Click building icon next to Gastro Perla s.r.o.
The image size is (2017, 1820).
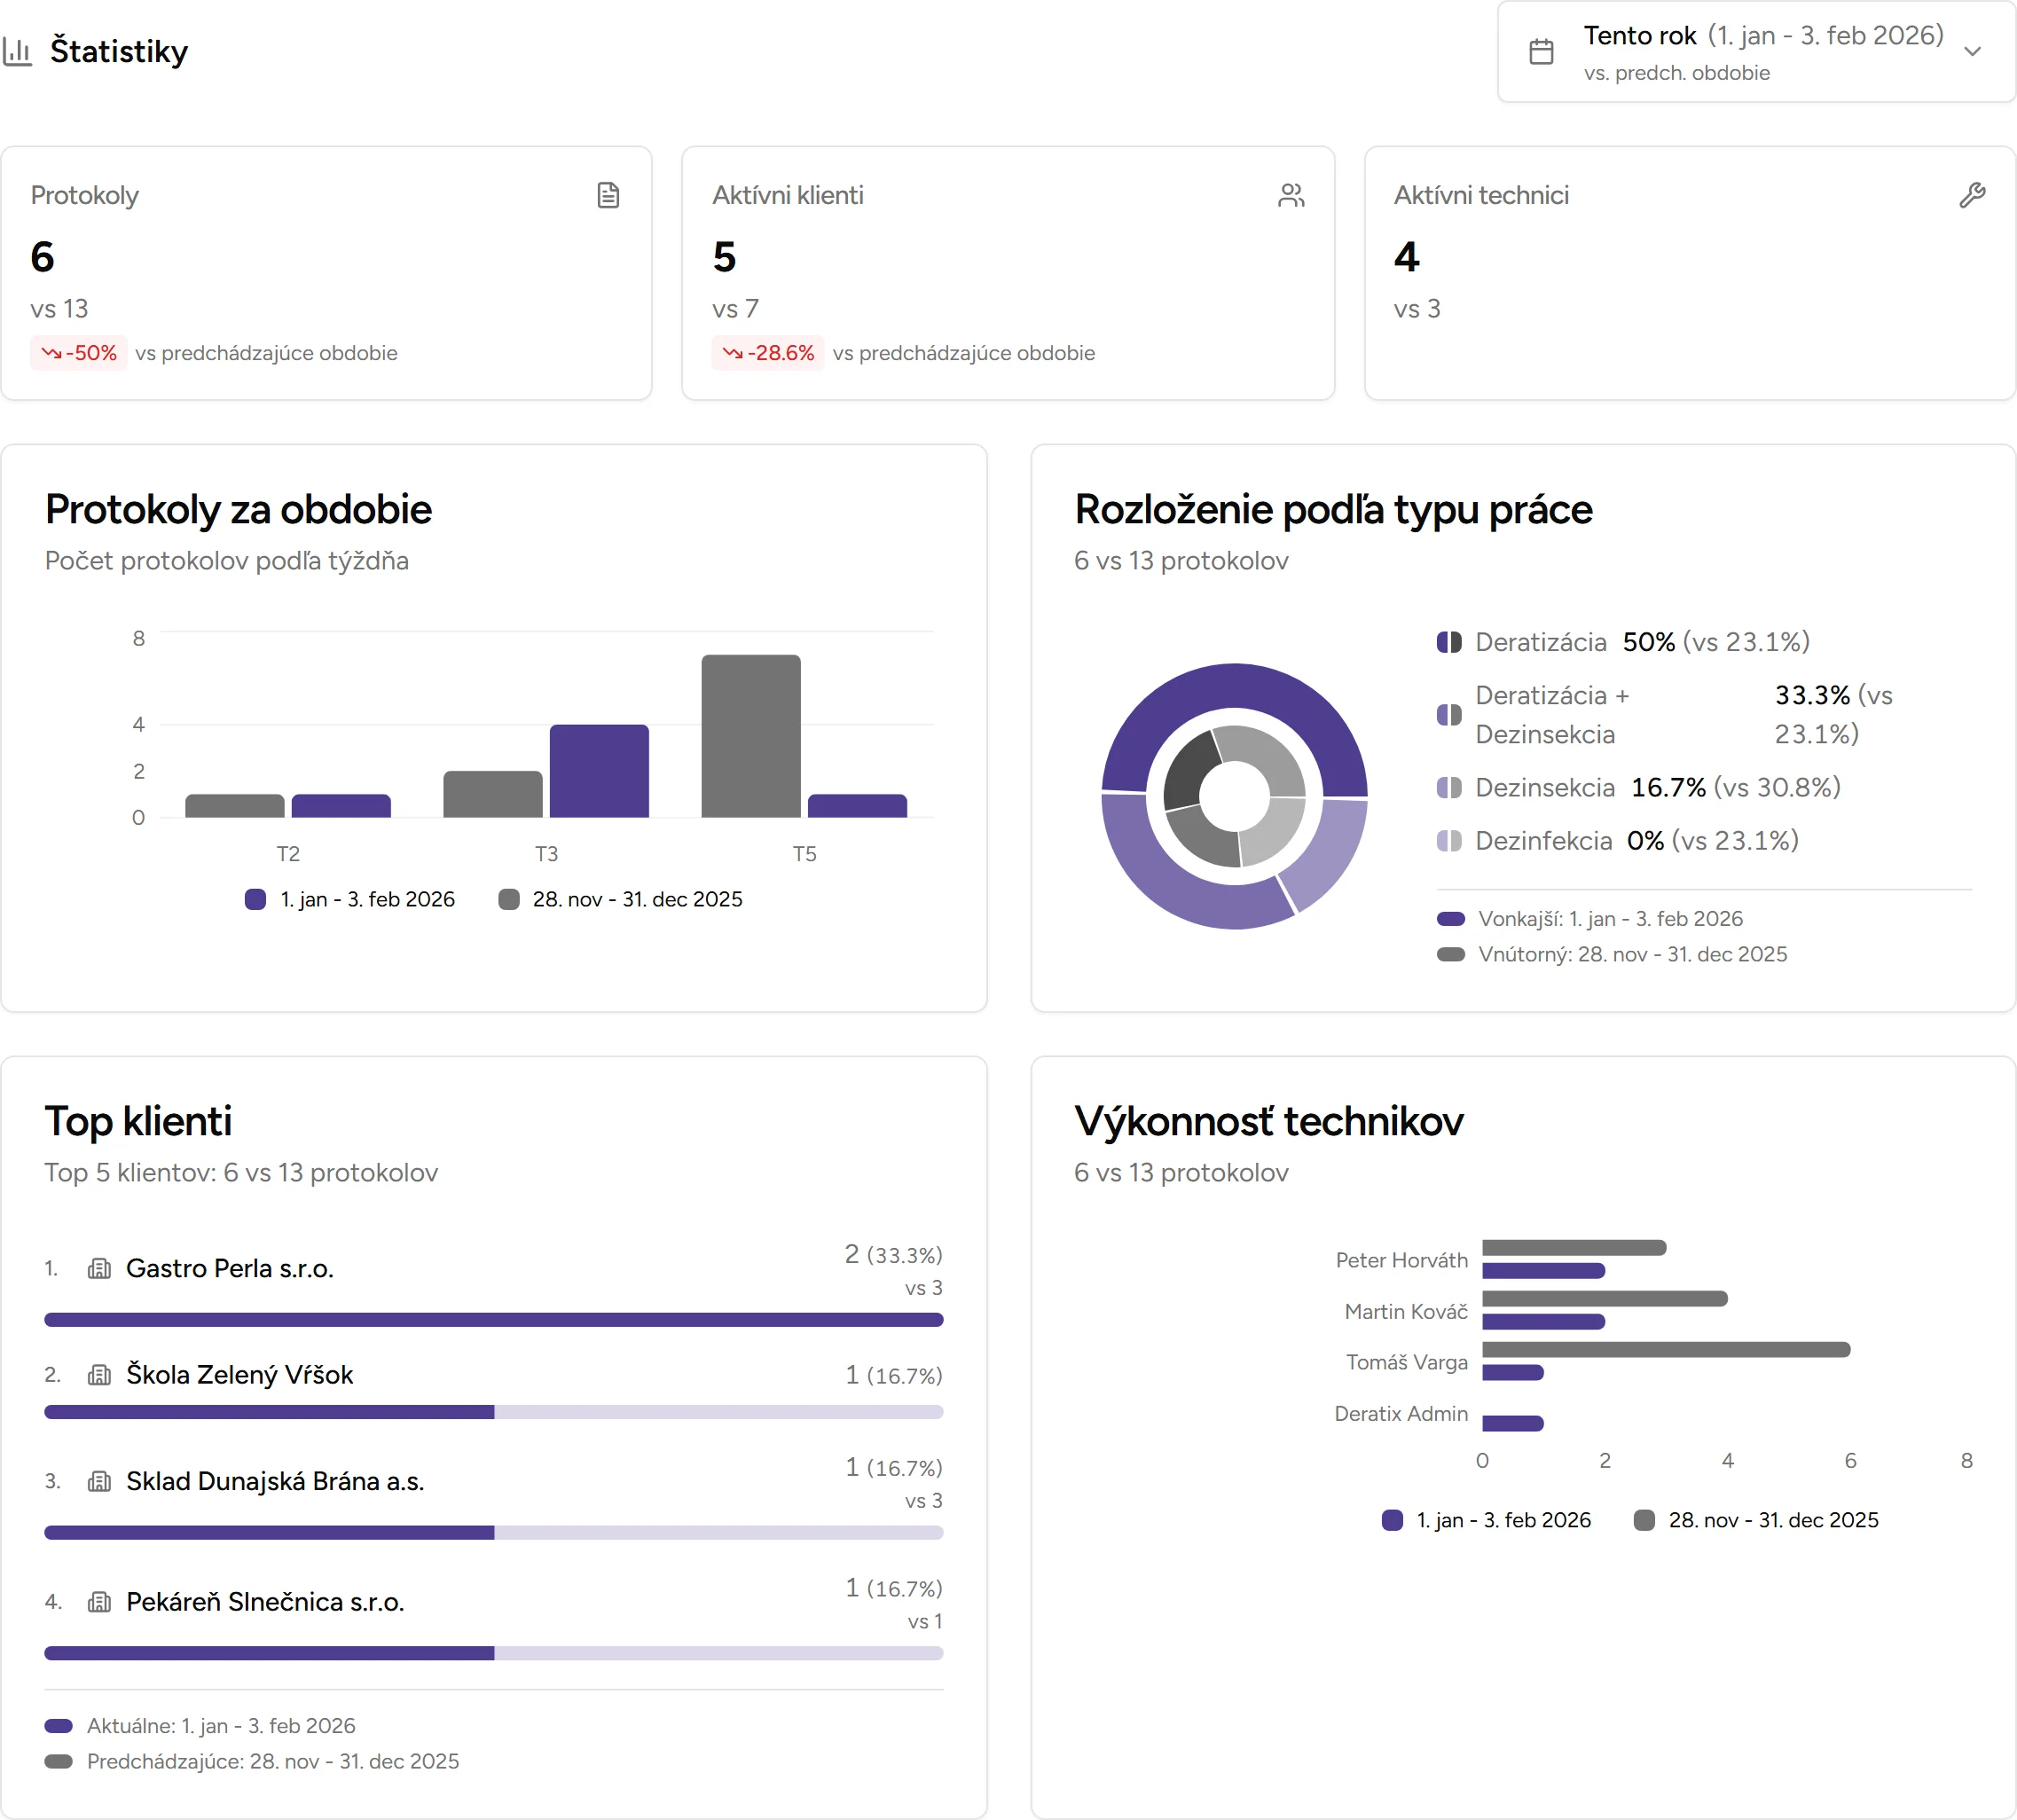99,1269
